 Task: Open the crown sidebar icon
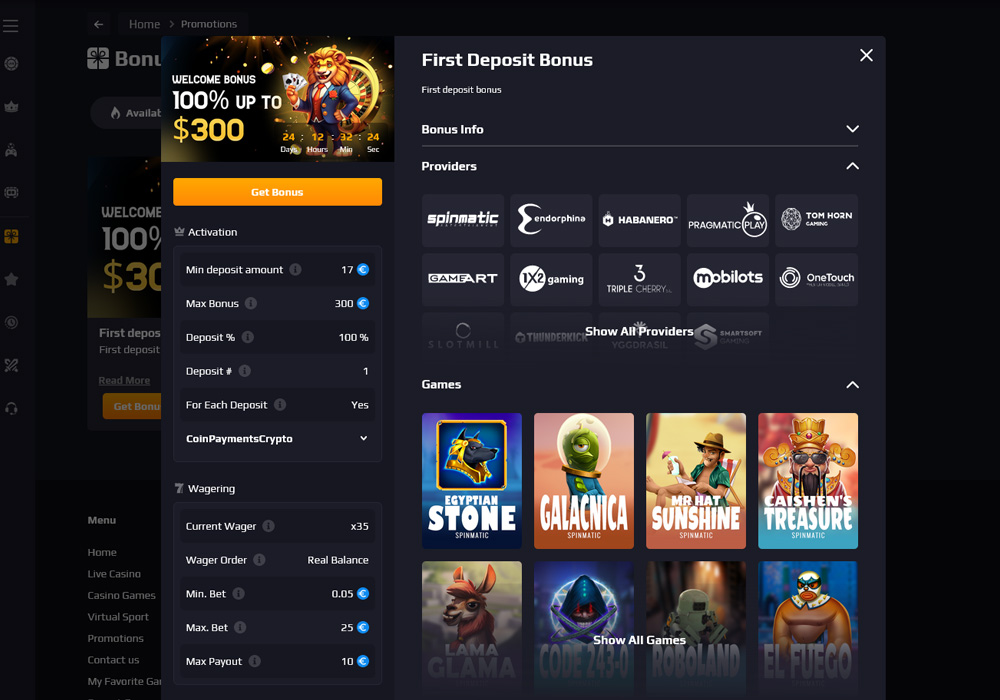11,107
